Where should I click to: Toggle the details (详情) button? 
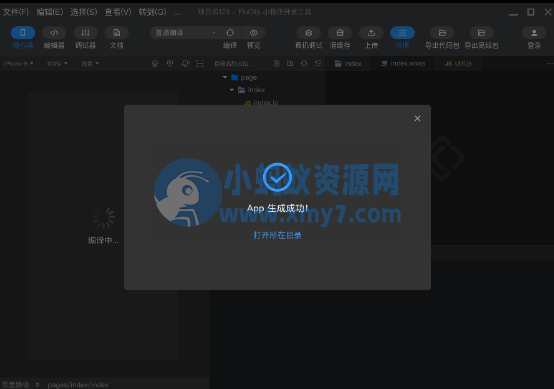(x=402, y=33)
